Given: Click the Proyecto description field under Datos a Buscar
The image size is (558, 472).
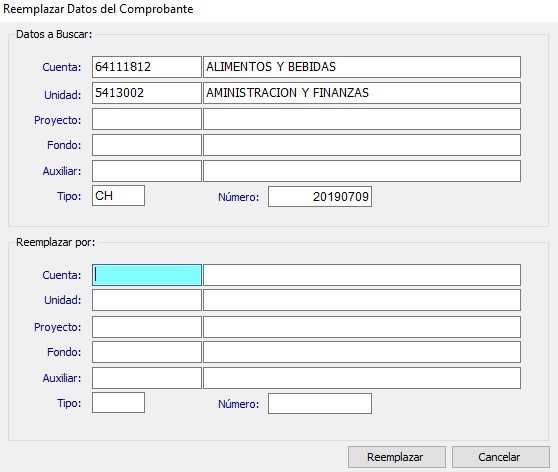Looking at the screenshot, I should point(362,119).
